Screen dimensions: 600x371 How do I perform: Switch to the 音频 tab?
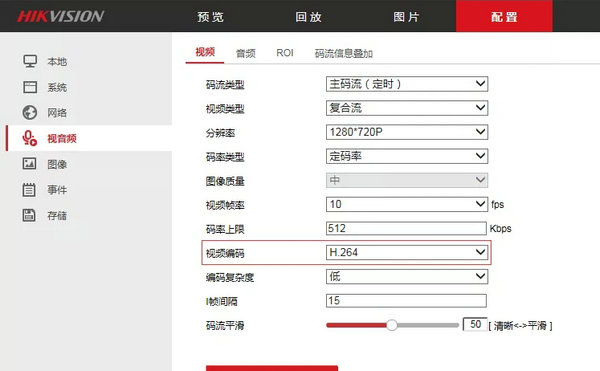pyautogui.click(x=246, y=53)
